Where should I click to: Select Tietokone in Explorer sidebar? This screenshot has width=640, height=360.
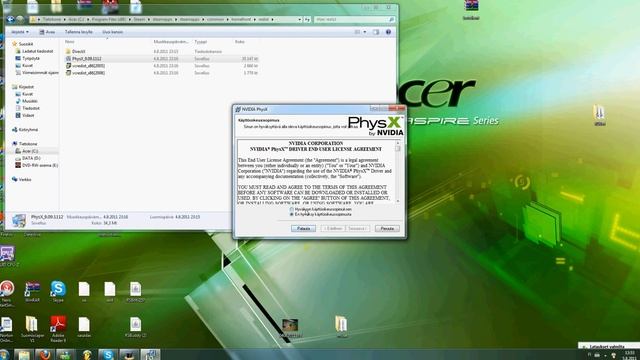(24, 144)
